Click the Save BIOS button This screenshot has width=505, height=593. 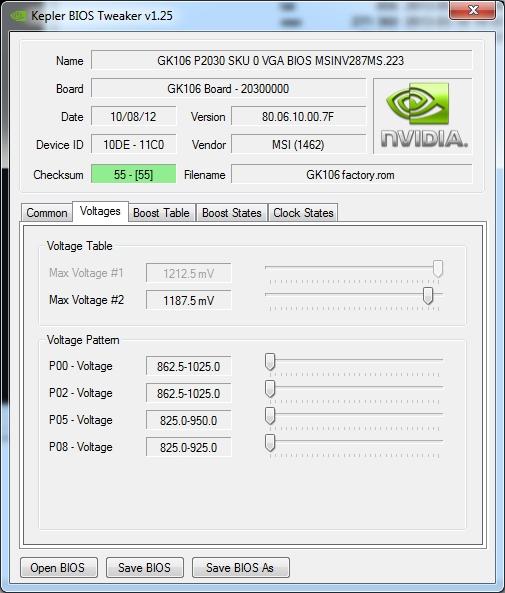(x=145, y=568)
